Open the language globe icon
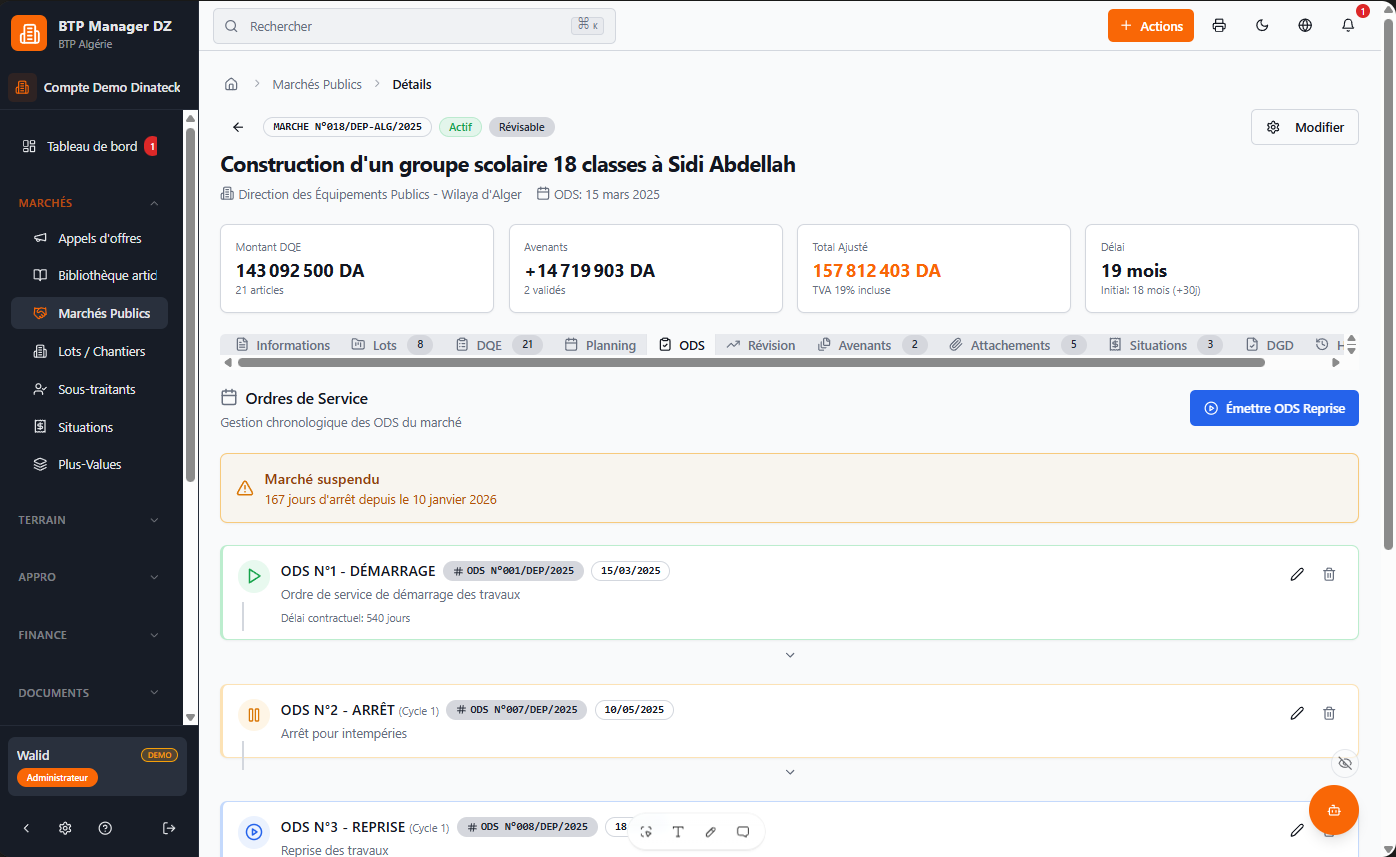 [1305, 26]
